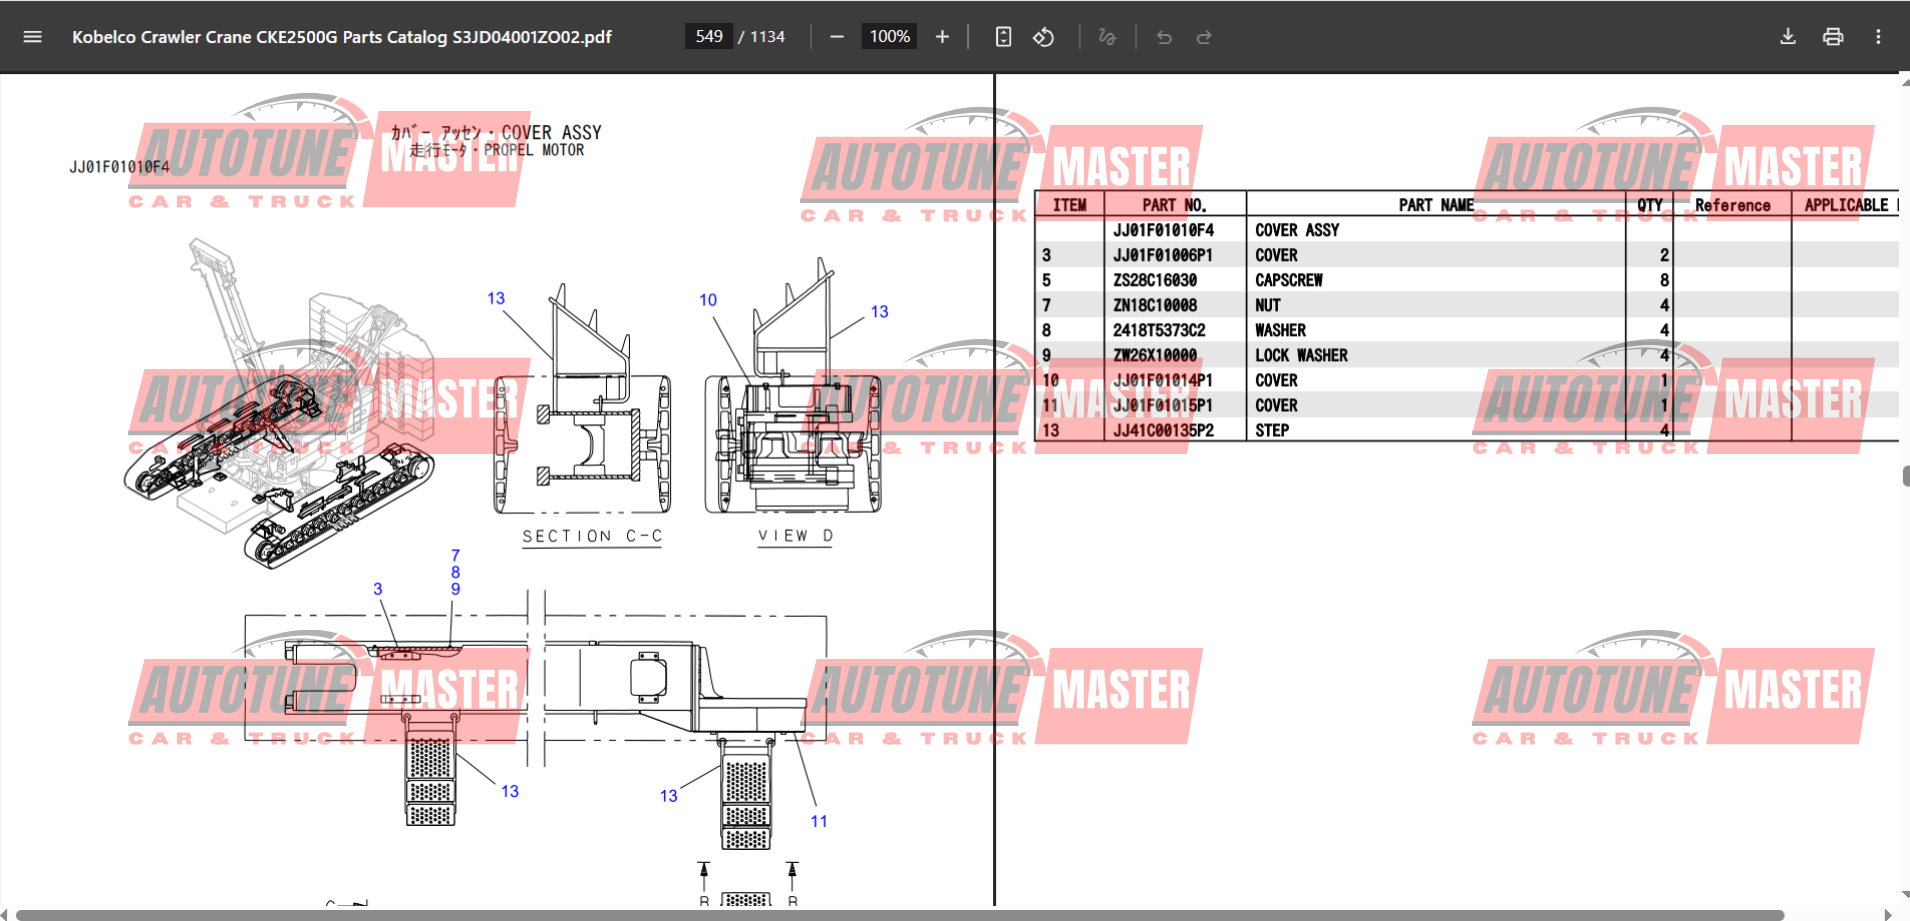Click the PART NO. column header

(1174, 205)
